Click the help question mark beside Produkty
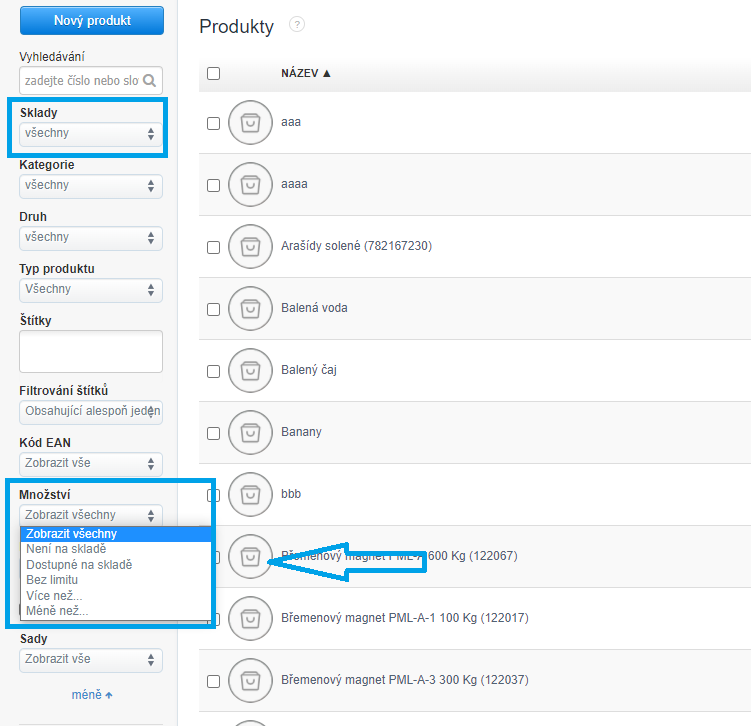751x726 pixels. click(x=297, y=25)
